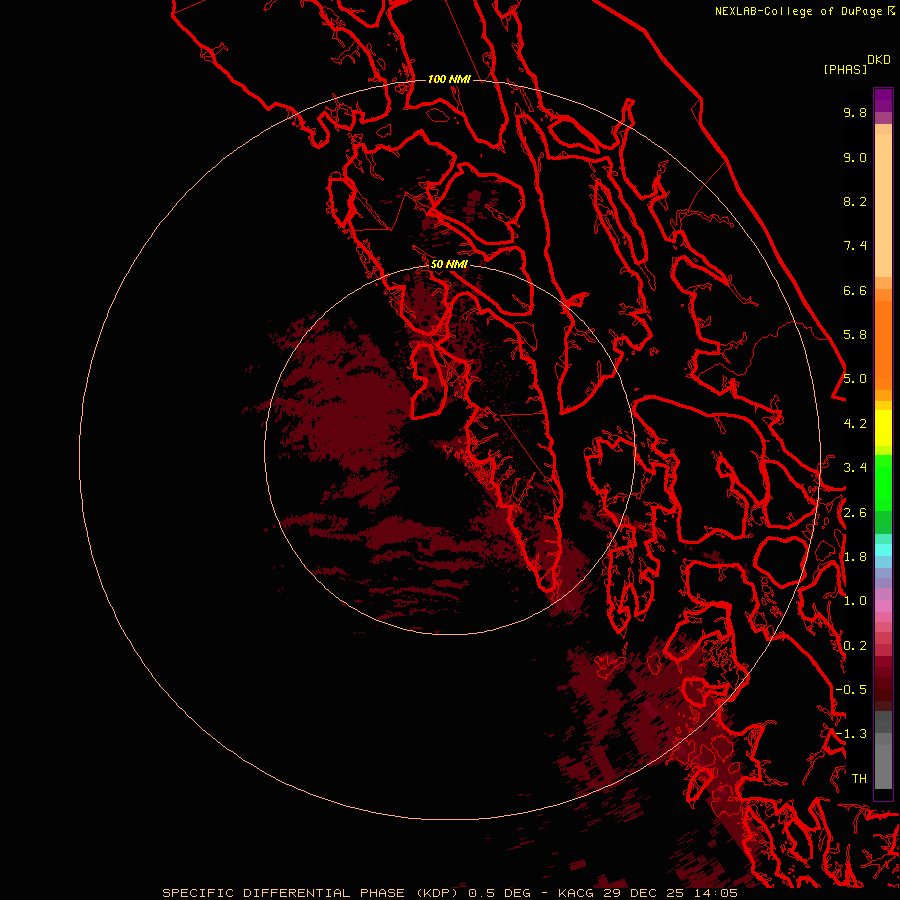Image resolution: width=900 pixels, height=900 pixels.
Task: Click the 7.4 scale value
Action: (855, 246)
